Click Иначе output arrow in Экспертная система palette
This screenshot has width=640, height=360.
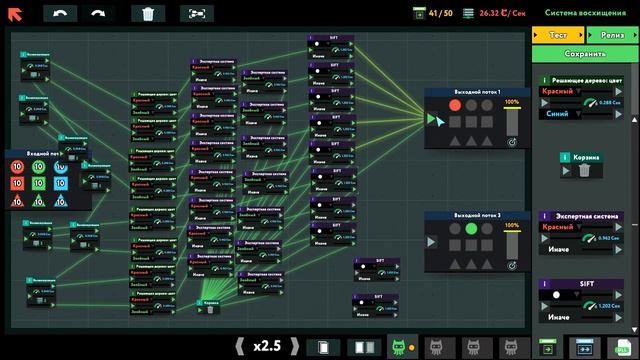pos(618,249)
